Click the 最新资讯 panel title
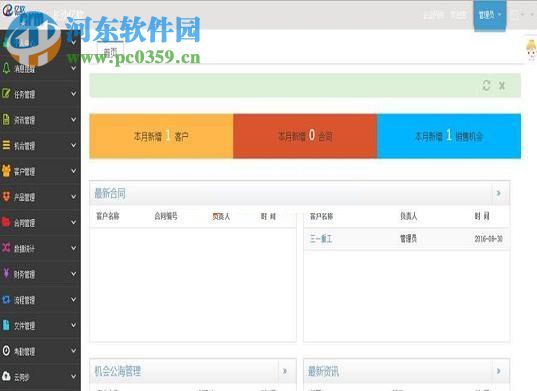 coord(323,371)
